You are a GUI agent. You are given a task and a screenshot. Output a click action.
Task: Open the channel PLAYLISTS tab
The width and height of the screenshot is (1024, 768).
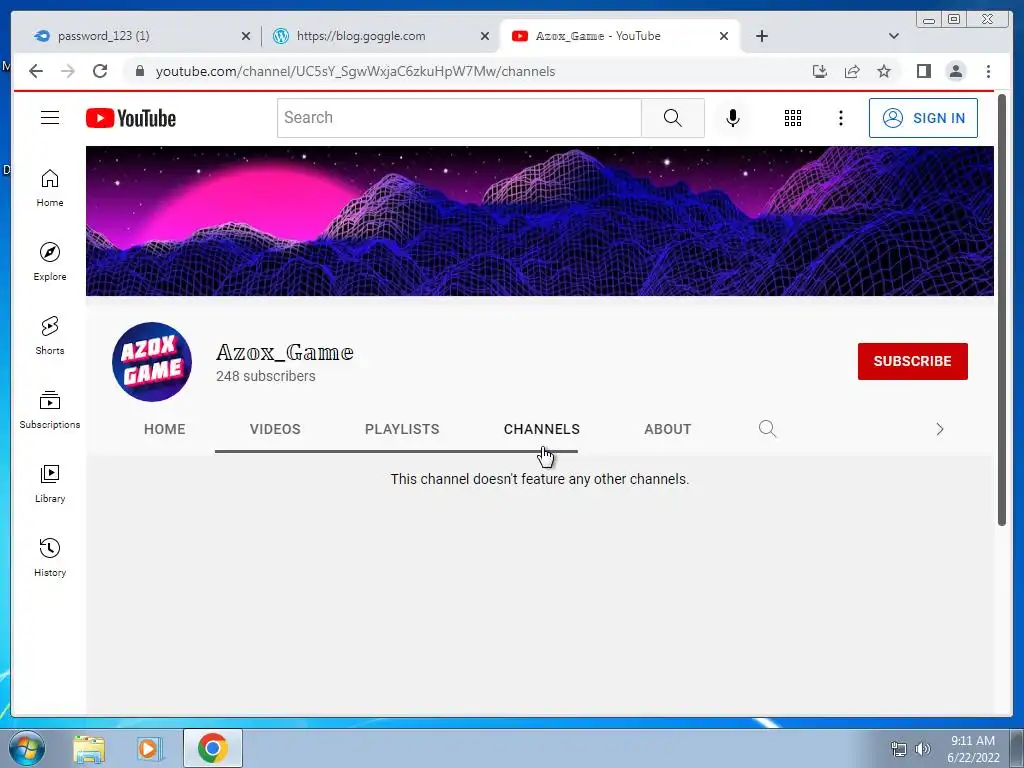click(x=402, y=429)
